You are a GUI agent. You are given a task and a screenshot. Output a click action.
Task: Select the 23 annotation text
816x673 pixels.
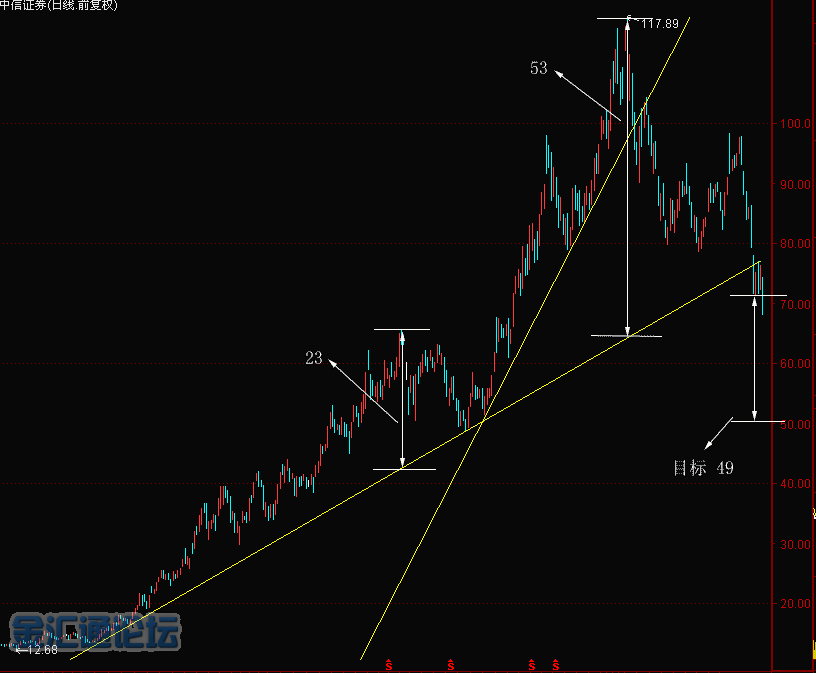click(314, 358)
